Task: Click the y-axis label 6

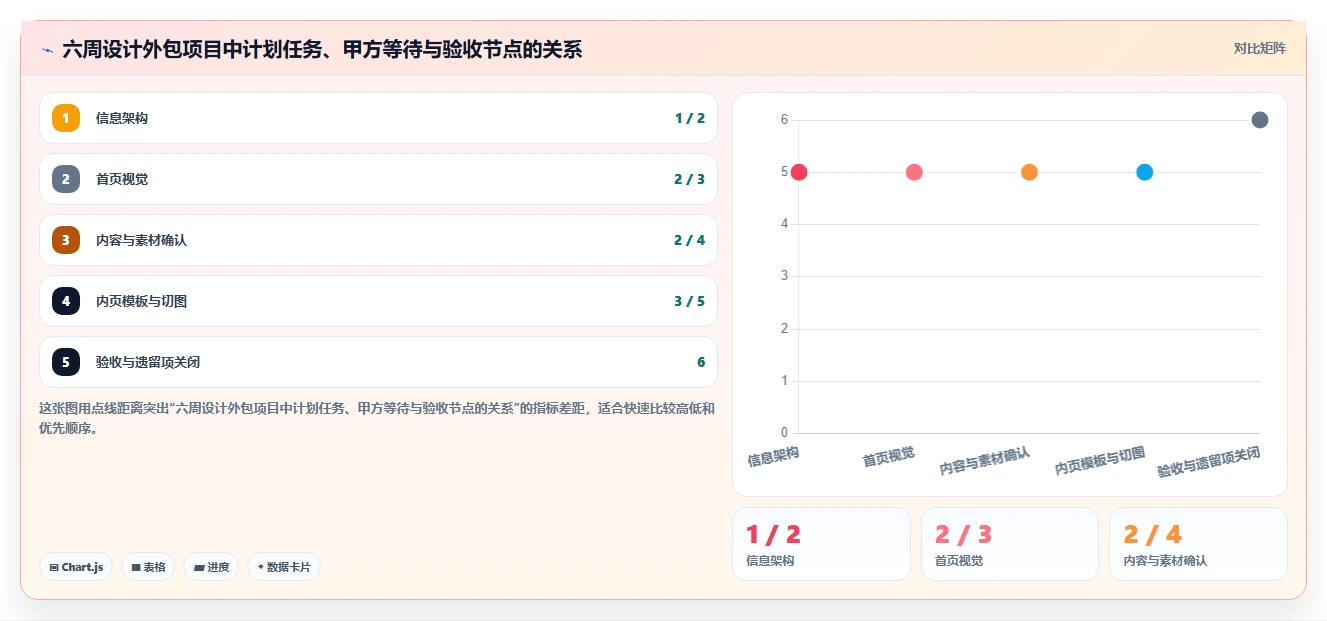Action: [x=785, y=120]
